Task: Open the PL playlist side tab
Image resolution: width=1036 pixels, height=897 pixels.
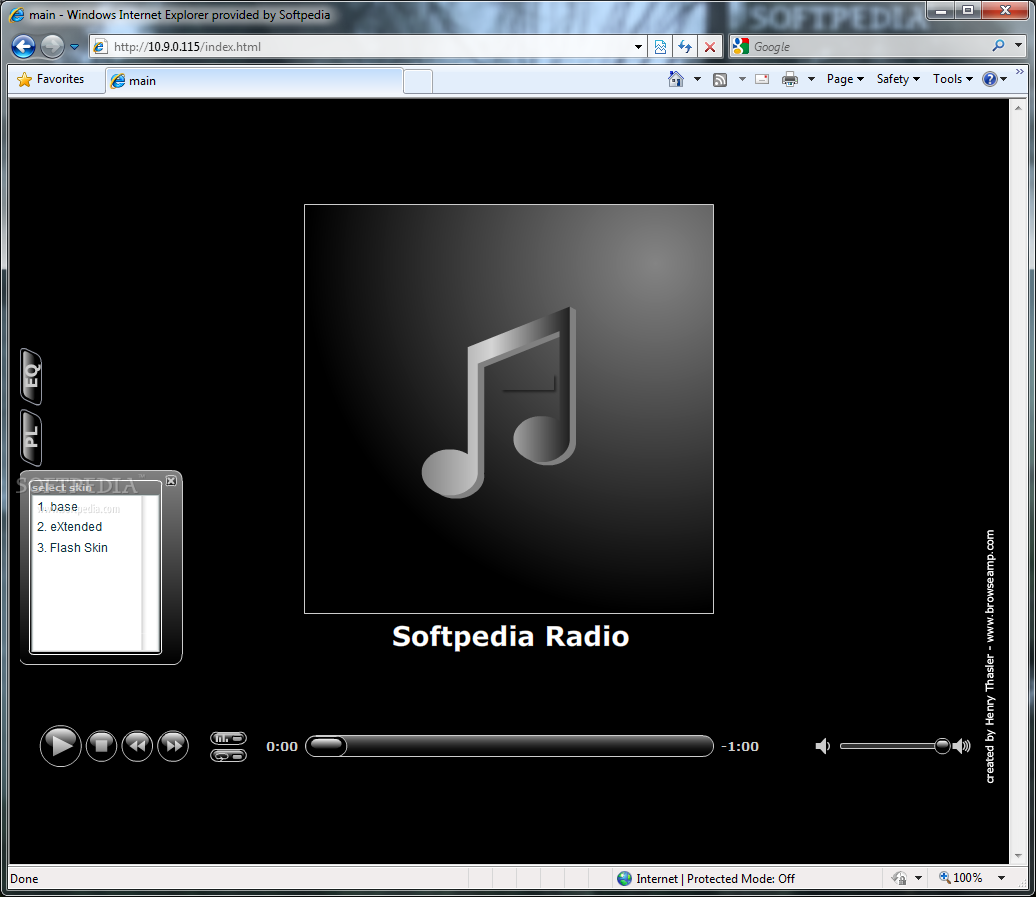Action: (x=31, y=437)
